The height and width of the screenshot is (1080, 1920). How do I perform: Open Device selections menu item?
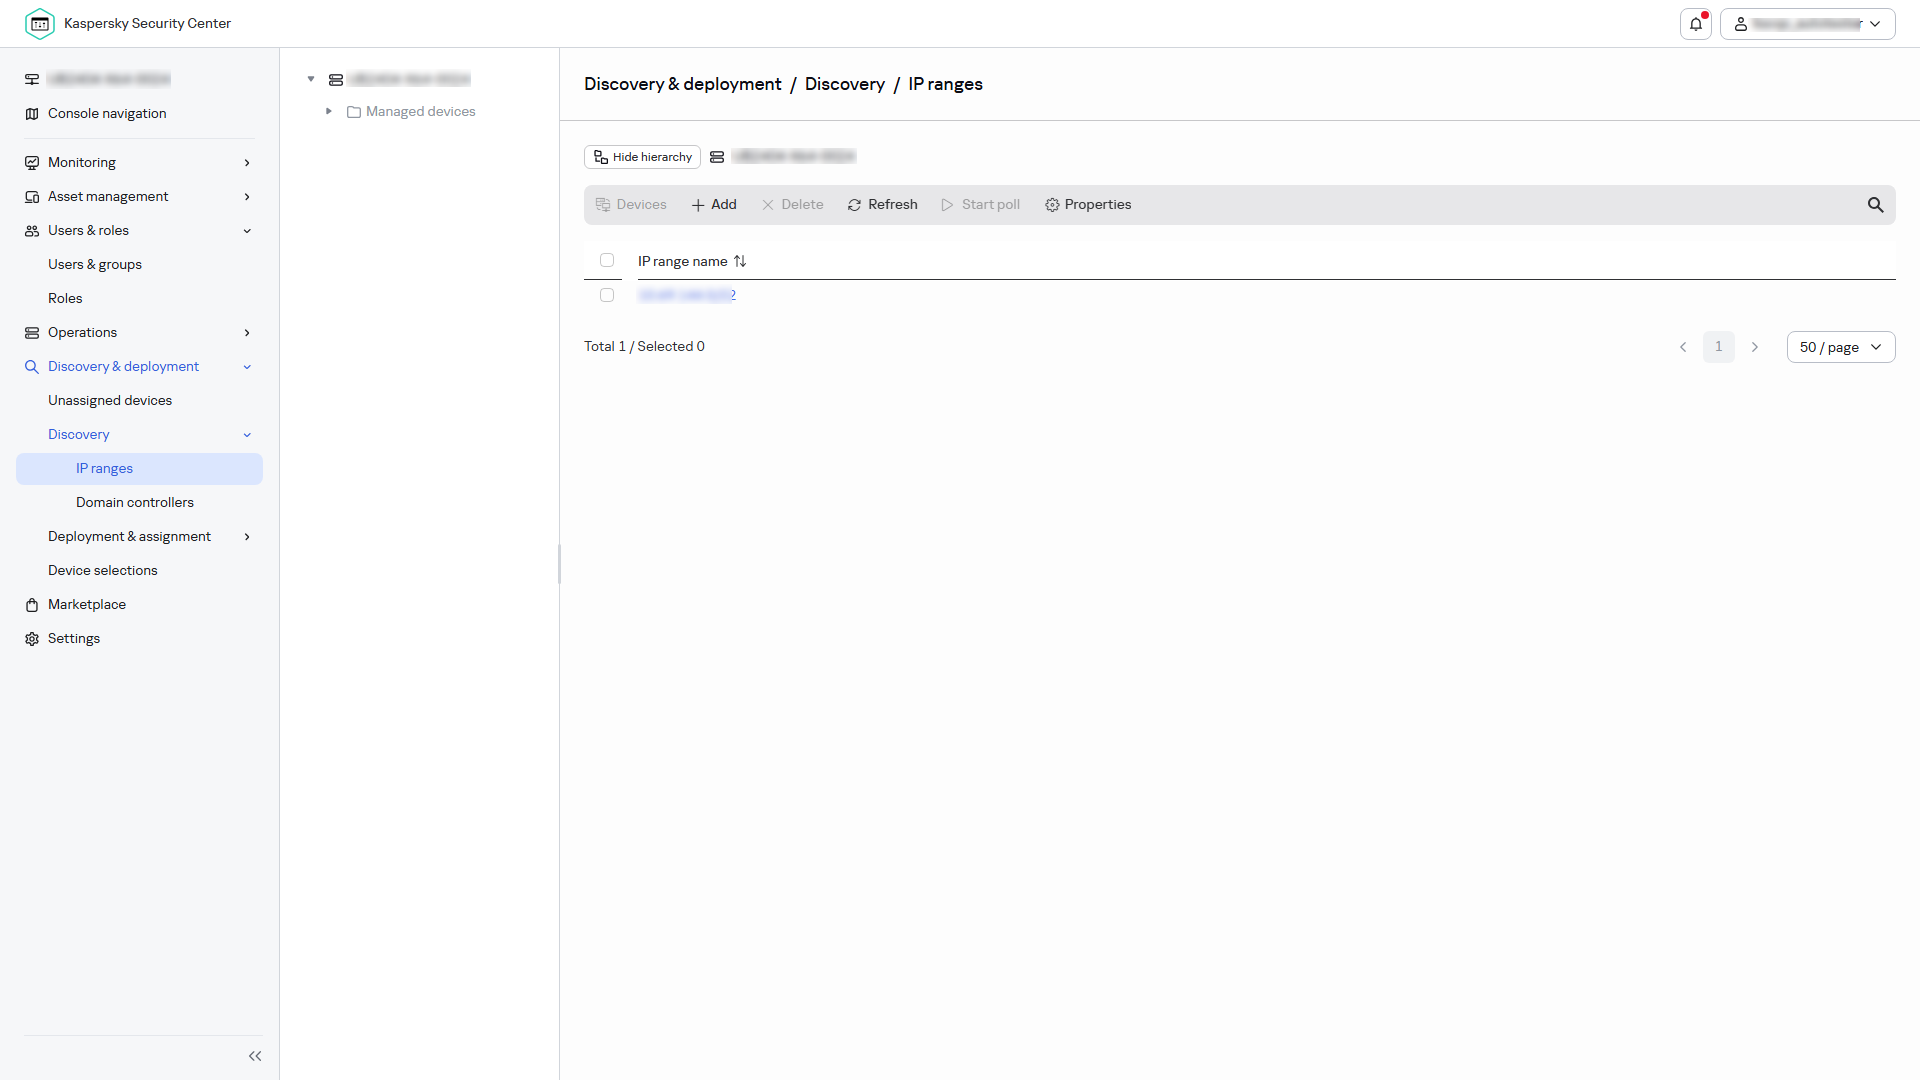[x=103, y=571]
